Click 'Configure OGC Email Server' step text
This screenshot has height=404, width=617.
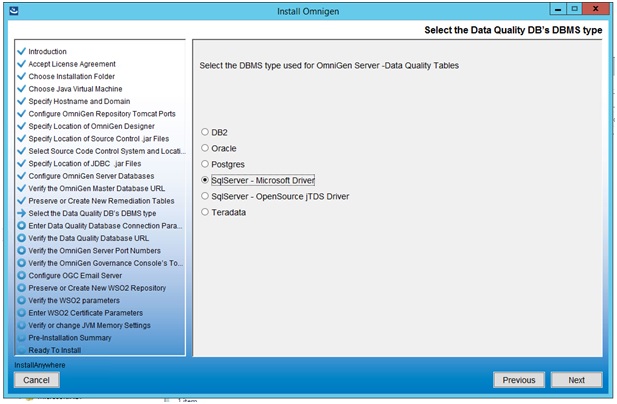[x=75, y=276]
